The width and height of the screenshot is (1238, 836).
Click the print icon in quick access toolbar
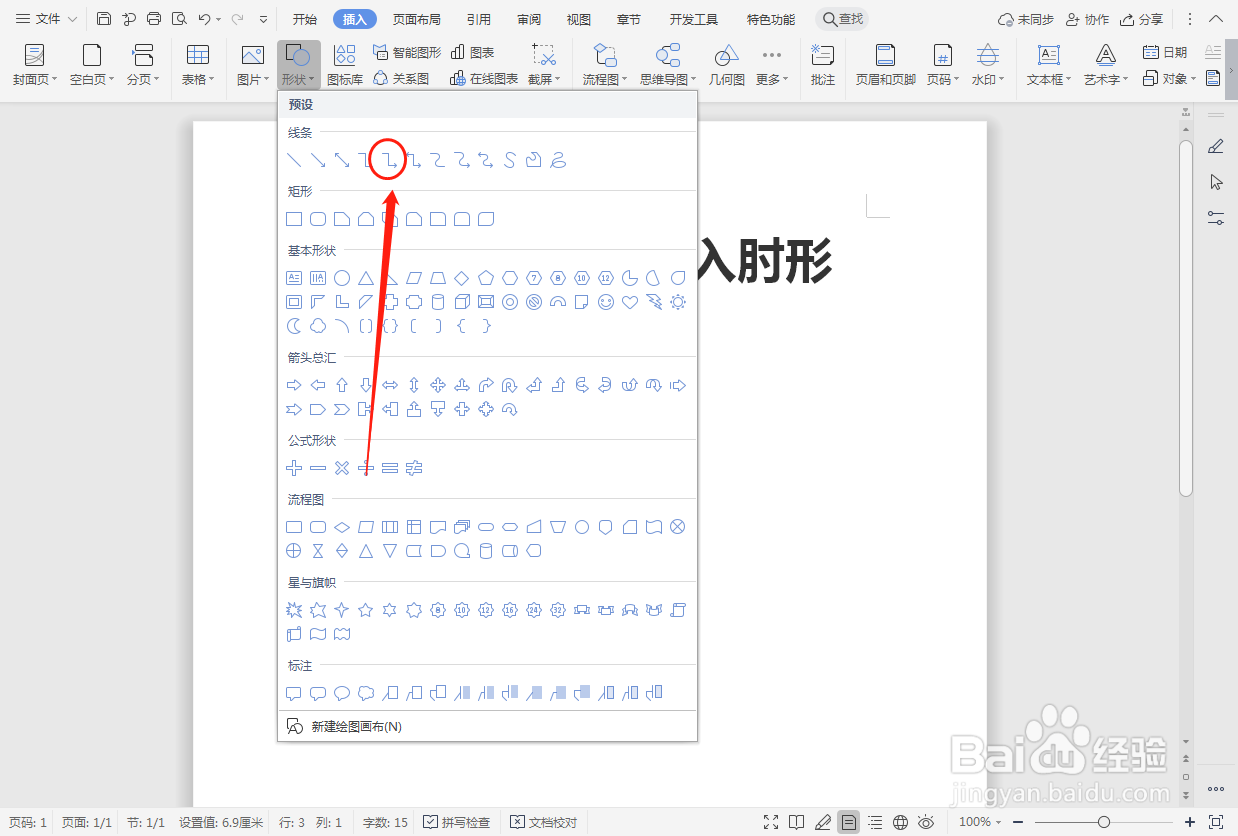pos(154,19)
